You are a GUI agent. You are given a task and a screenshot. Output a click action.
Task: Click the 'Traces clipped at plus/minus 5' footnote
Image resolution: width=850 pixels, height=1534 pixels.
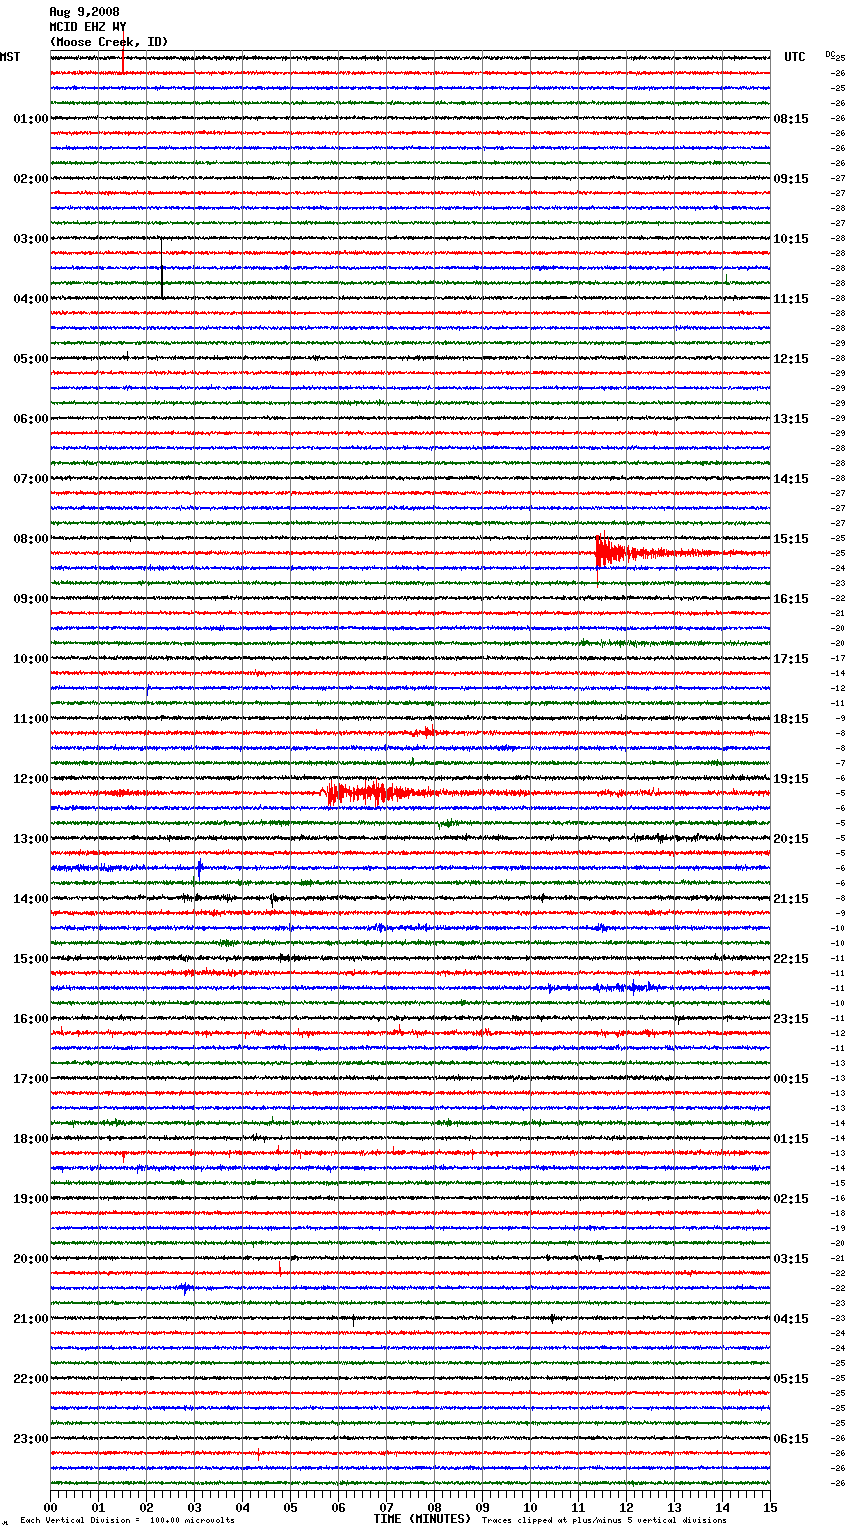point(604,1520)
